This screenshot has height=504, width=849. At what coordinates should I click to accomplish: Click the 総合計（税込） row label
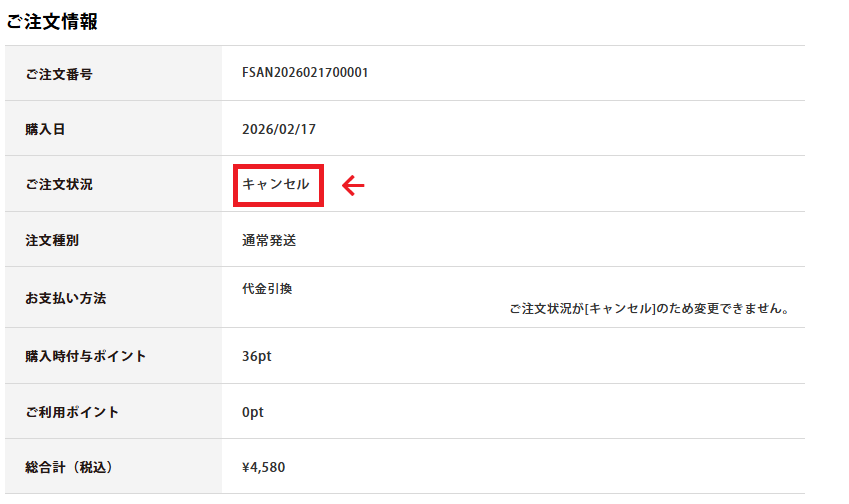click(78, 467)
